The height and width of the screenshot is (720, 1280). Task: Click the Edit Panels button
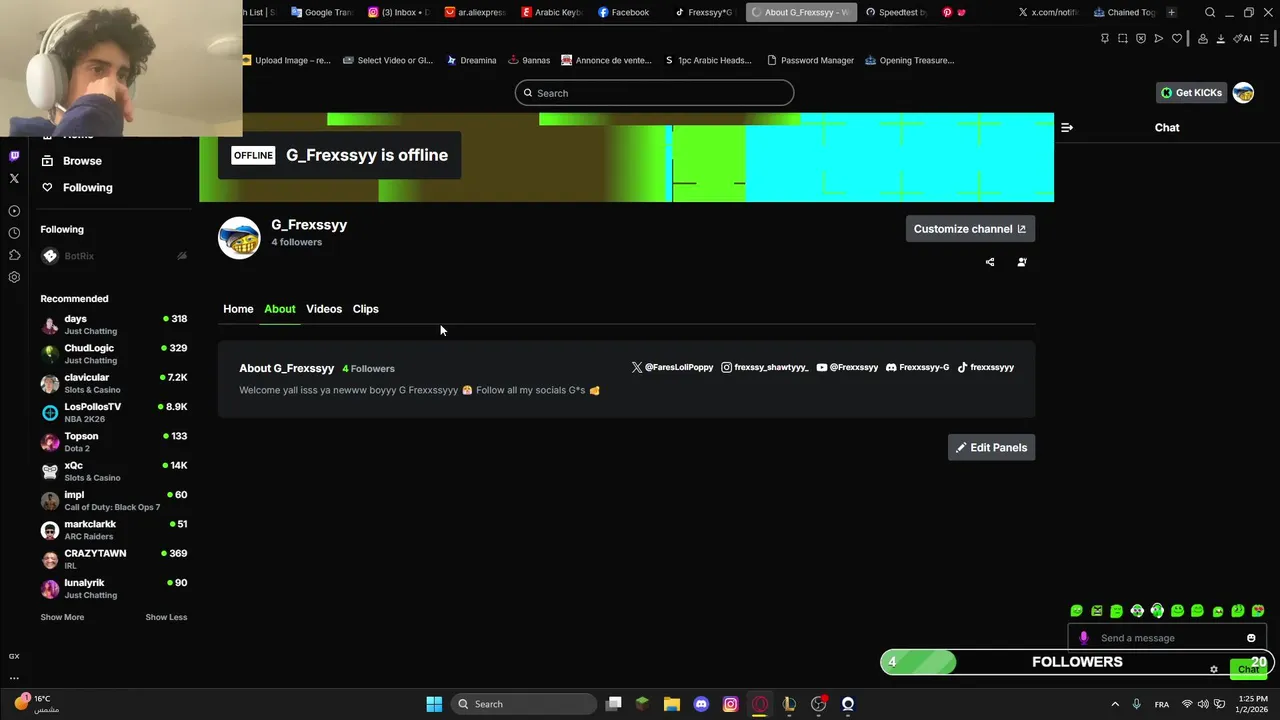(x=991, y=447)
